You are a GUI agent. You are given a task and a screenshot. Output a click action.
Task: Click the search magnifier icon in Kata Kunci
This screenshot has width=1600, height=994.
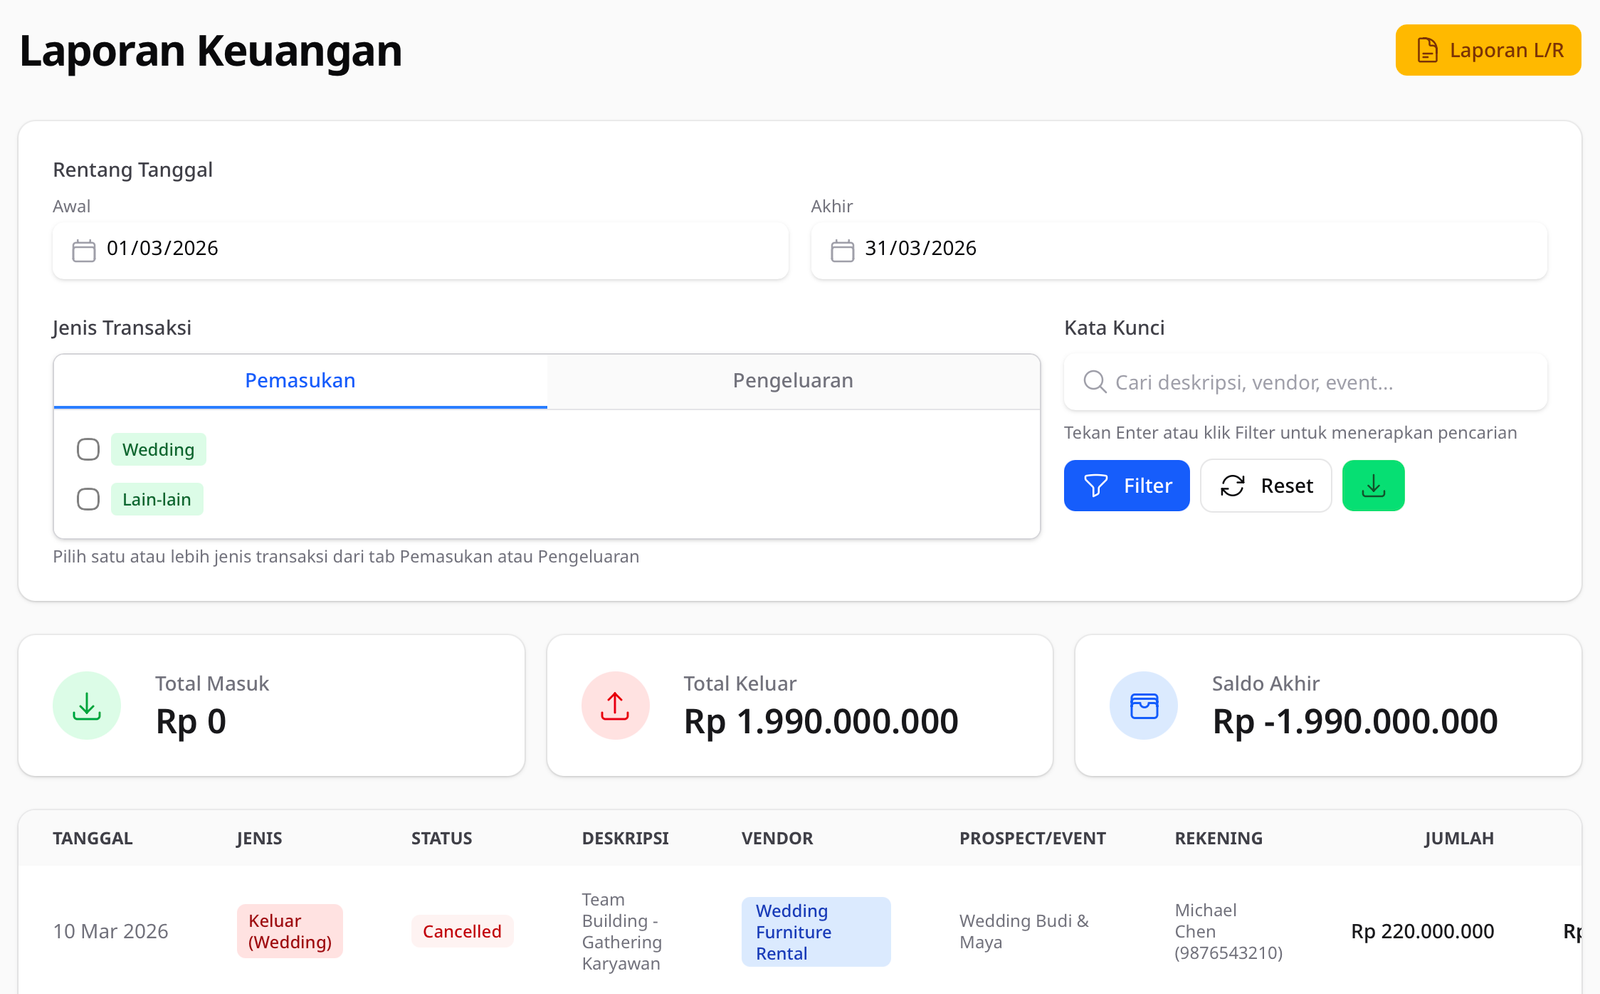point(1095,382)
